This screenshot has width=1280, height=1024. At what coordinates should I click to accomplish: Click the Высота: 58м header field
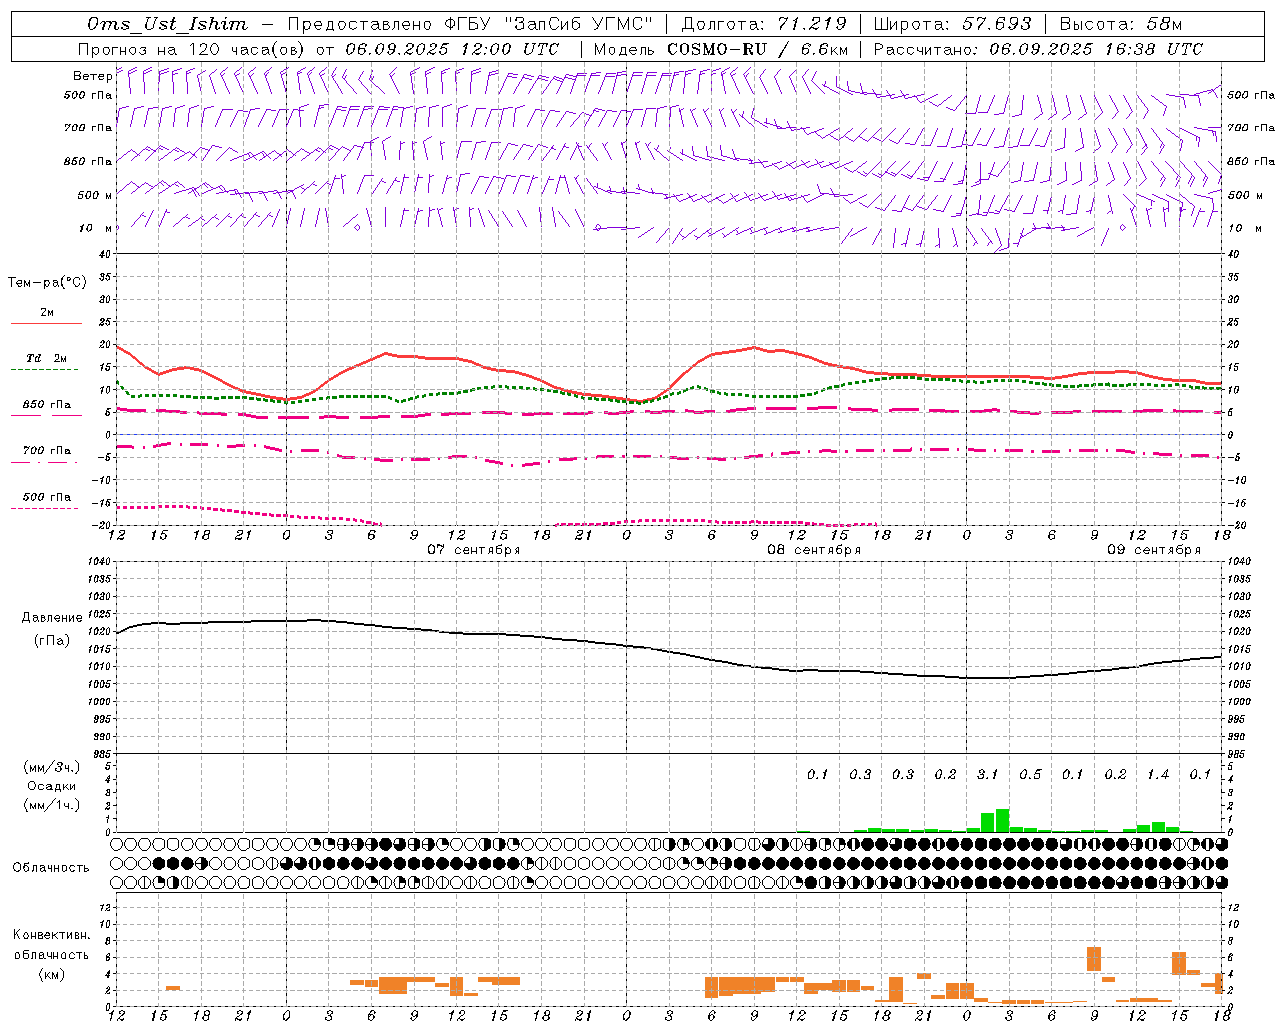pos(1121,24)
